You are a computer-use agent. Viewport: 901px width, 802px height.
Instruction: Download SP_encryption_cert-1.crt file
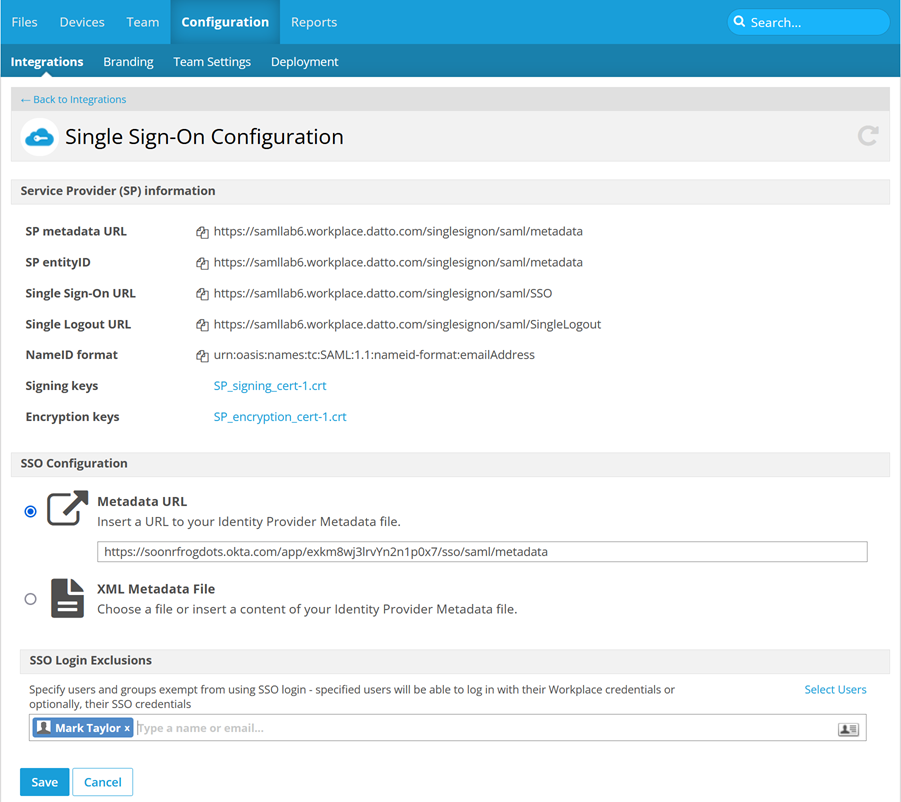coord(280,417)
